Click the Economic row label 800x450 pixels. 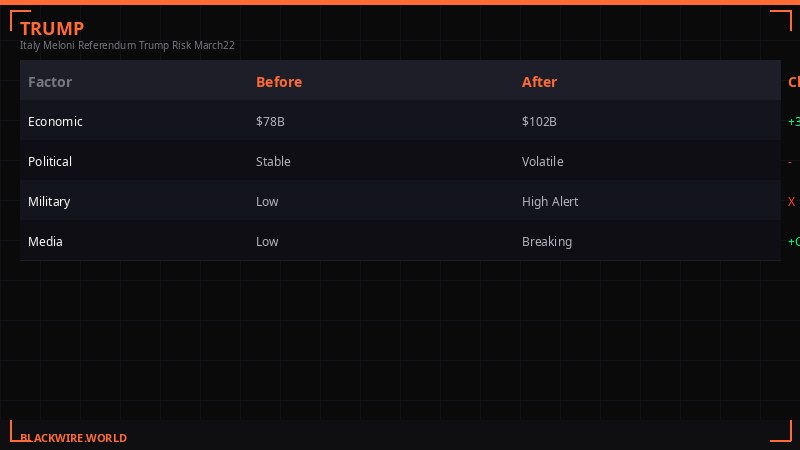(55, 121)
